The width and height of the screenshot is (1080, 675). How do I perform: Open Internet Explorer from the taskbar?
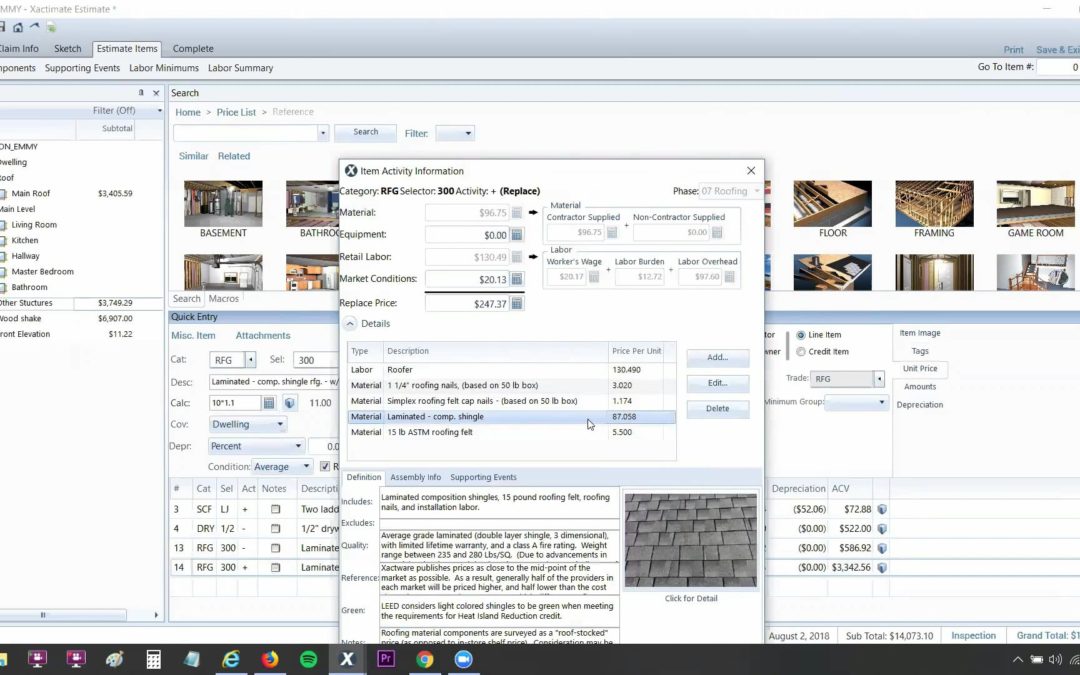coord(231,659)
